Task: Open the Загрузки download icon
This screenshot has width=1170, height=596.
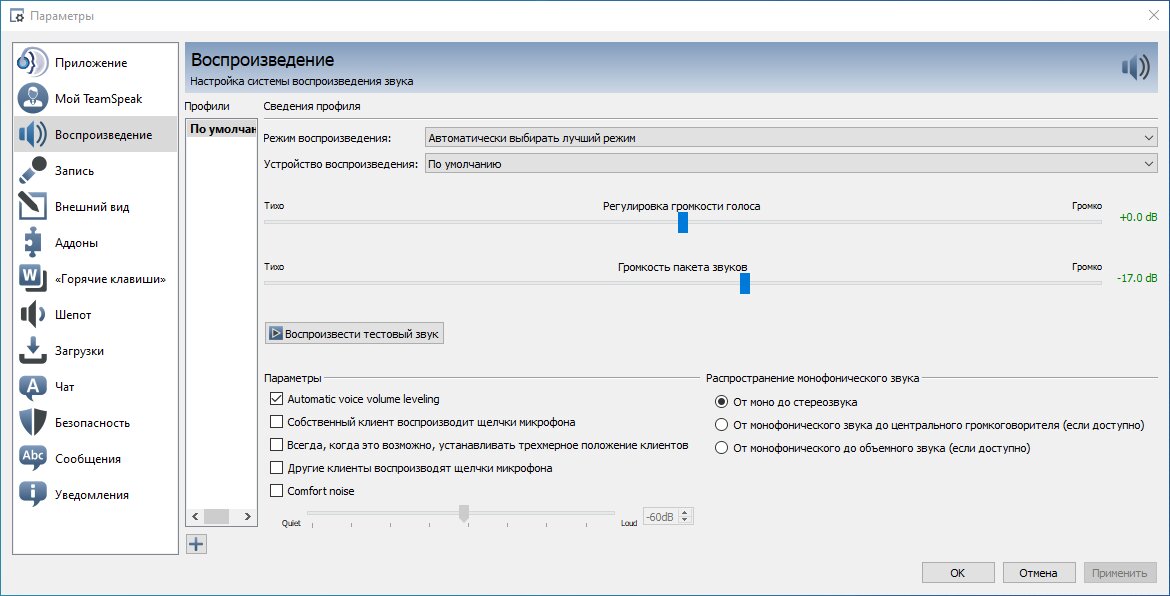Action: (32, 351)
